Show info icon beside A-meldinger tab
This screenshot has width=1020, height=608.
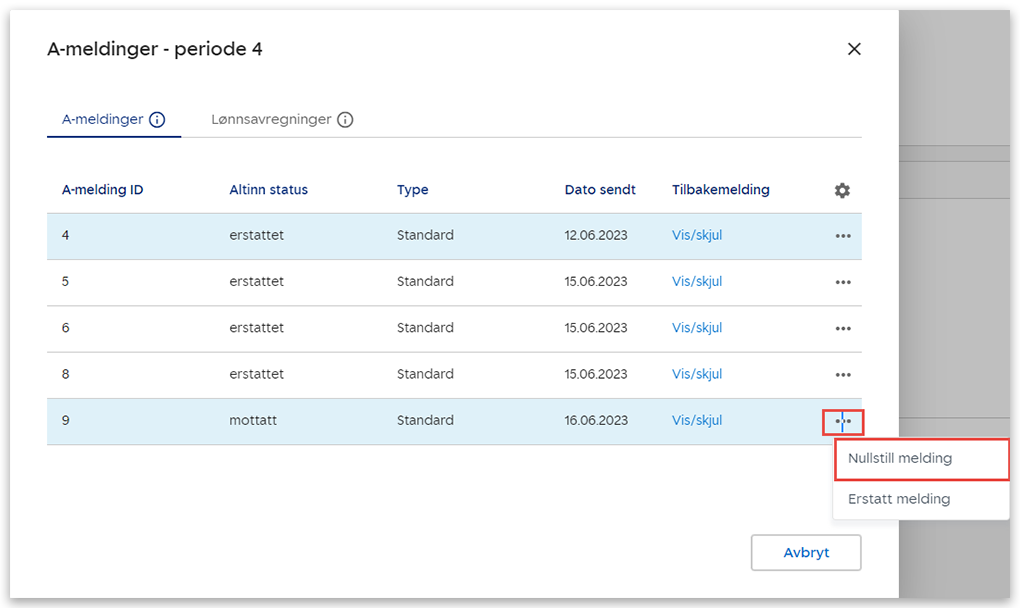tap(157, 119)
